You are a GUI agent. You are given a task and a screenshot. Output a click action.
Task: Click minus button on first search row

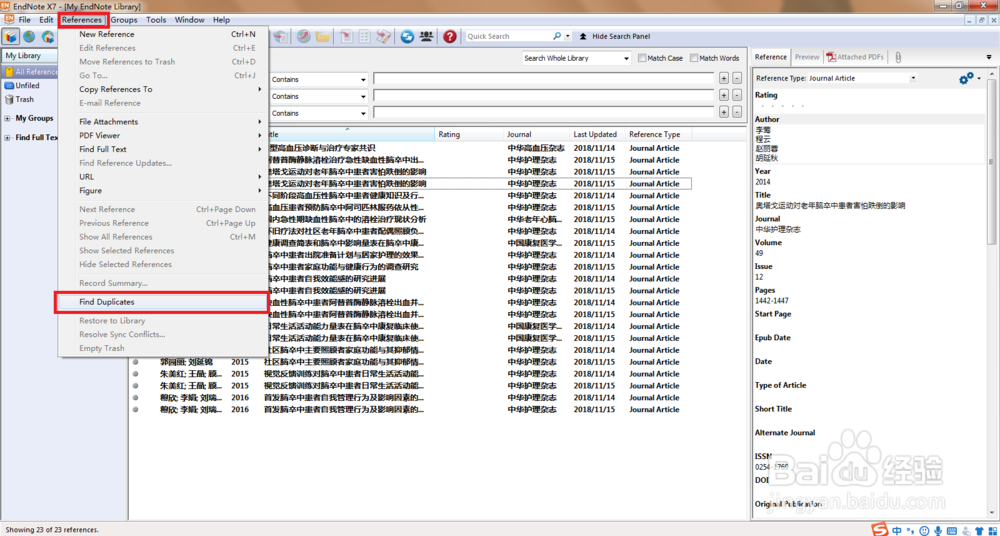(x=737, y=78)
